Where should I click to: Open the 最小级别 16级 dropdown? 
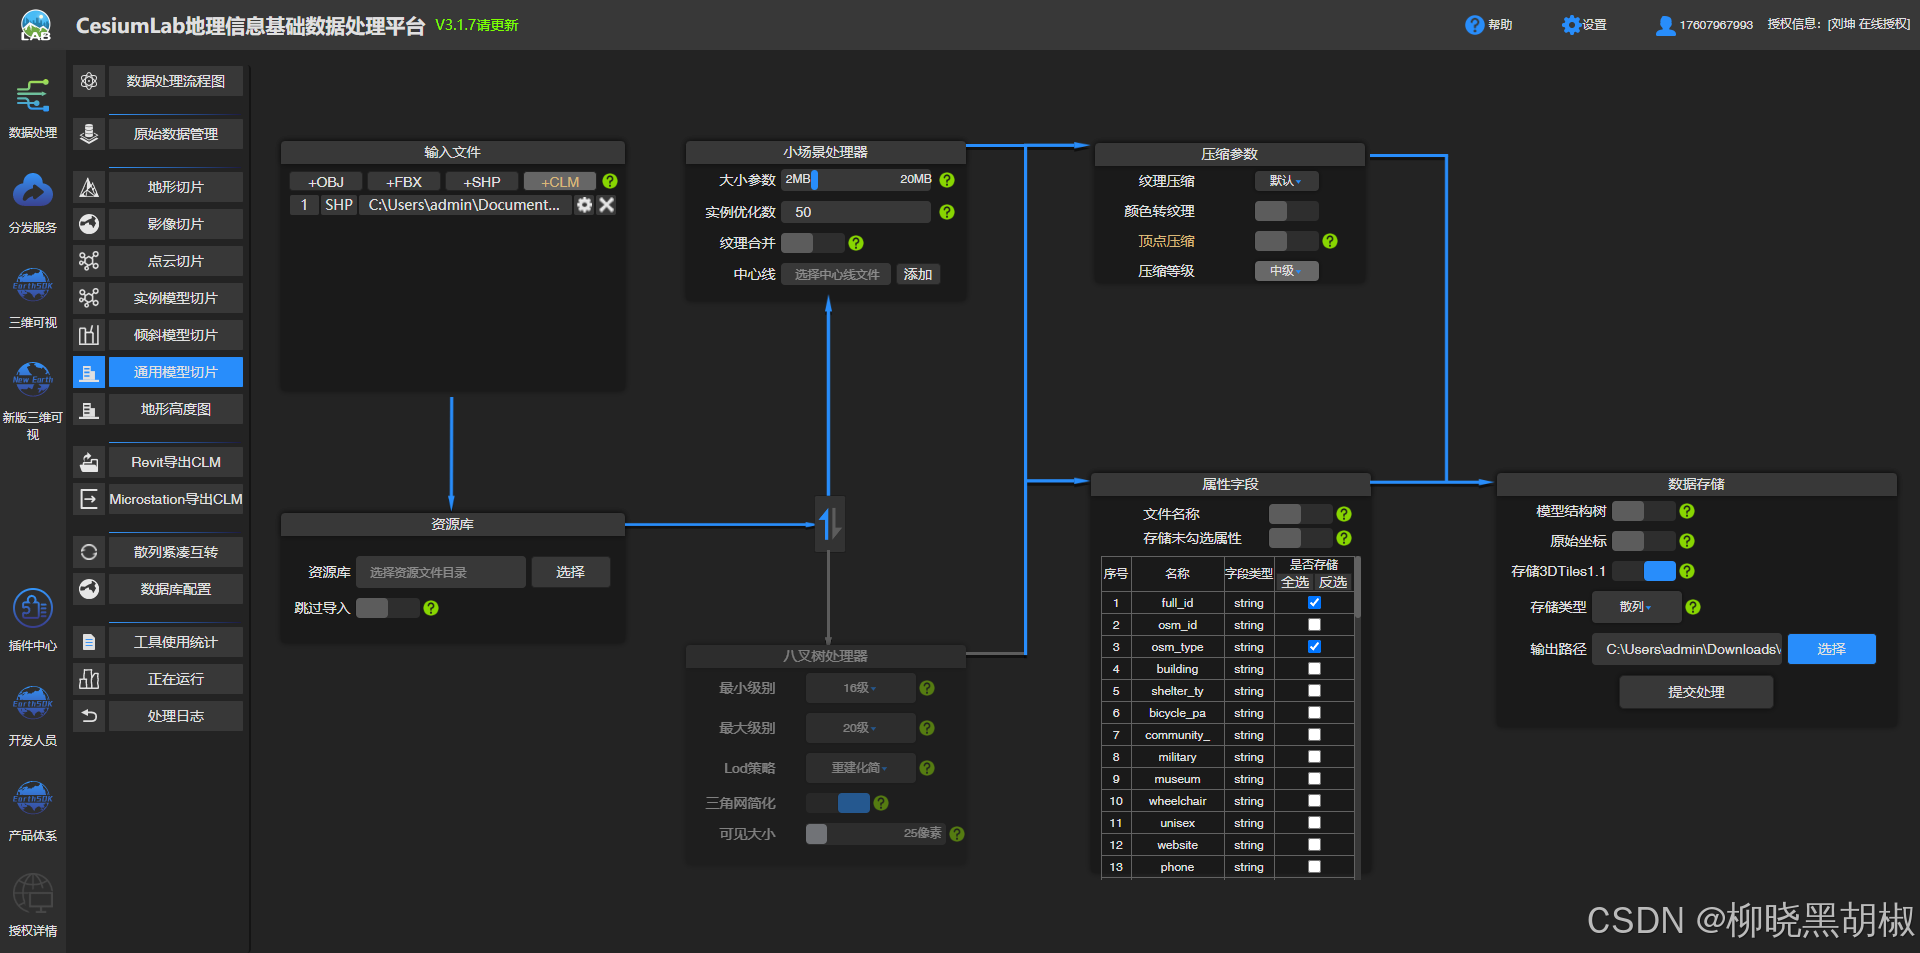coord(860,688)
